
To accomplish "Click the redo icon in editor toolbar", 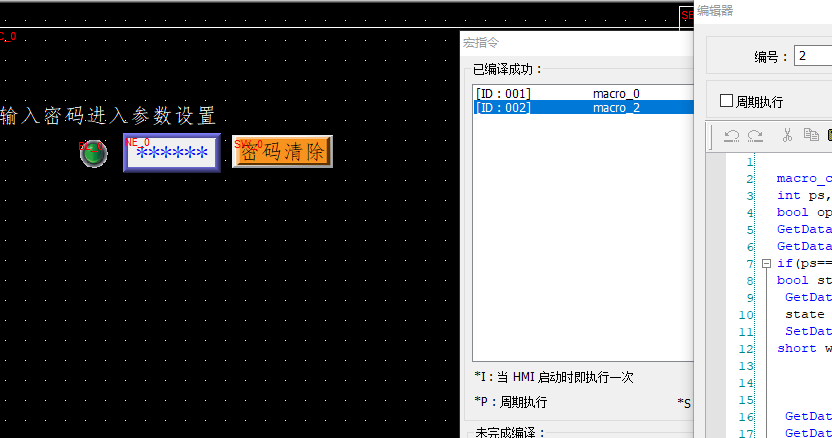I will click(755, 135).
